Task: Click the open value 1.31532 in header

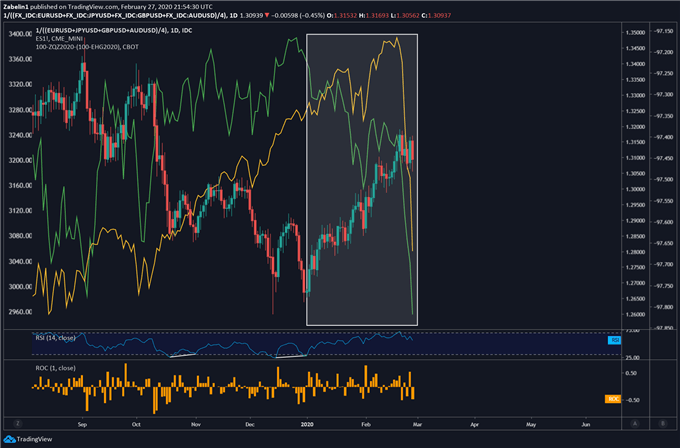Action: point(345,16)
